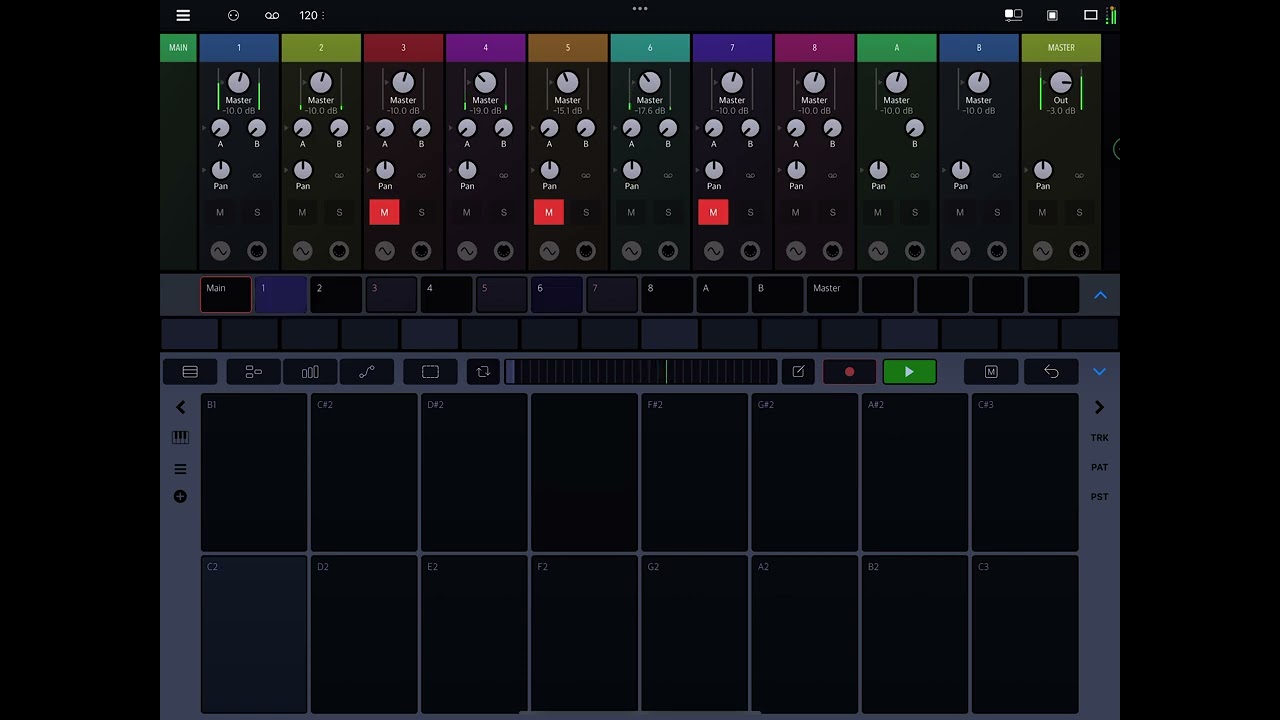Open channel 1 MIDI connector icon

[257, 251]
